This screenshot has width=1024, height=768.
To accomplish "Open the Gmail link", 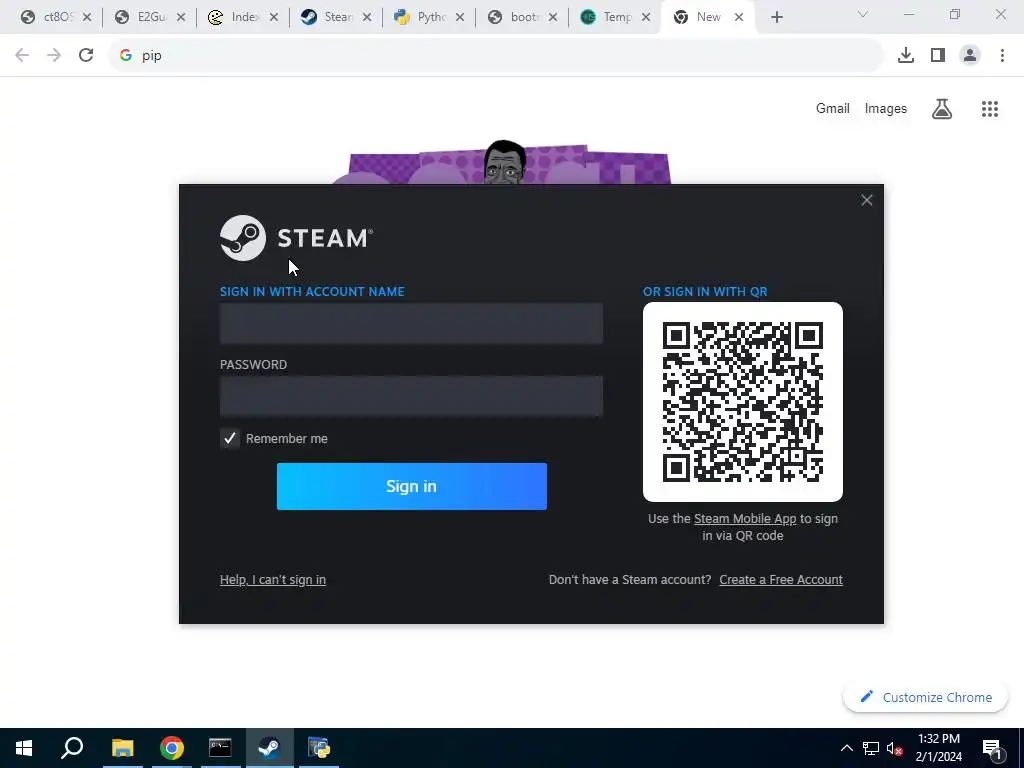I will [x=833, y=108].
